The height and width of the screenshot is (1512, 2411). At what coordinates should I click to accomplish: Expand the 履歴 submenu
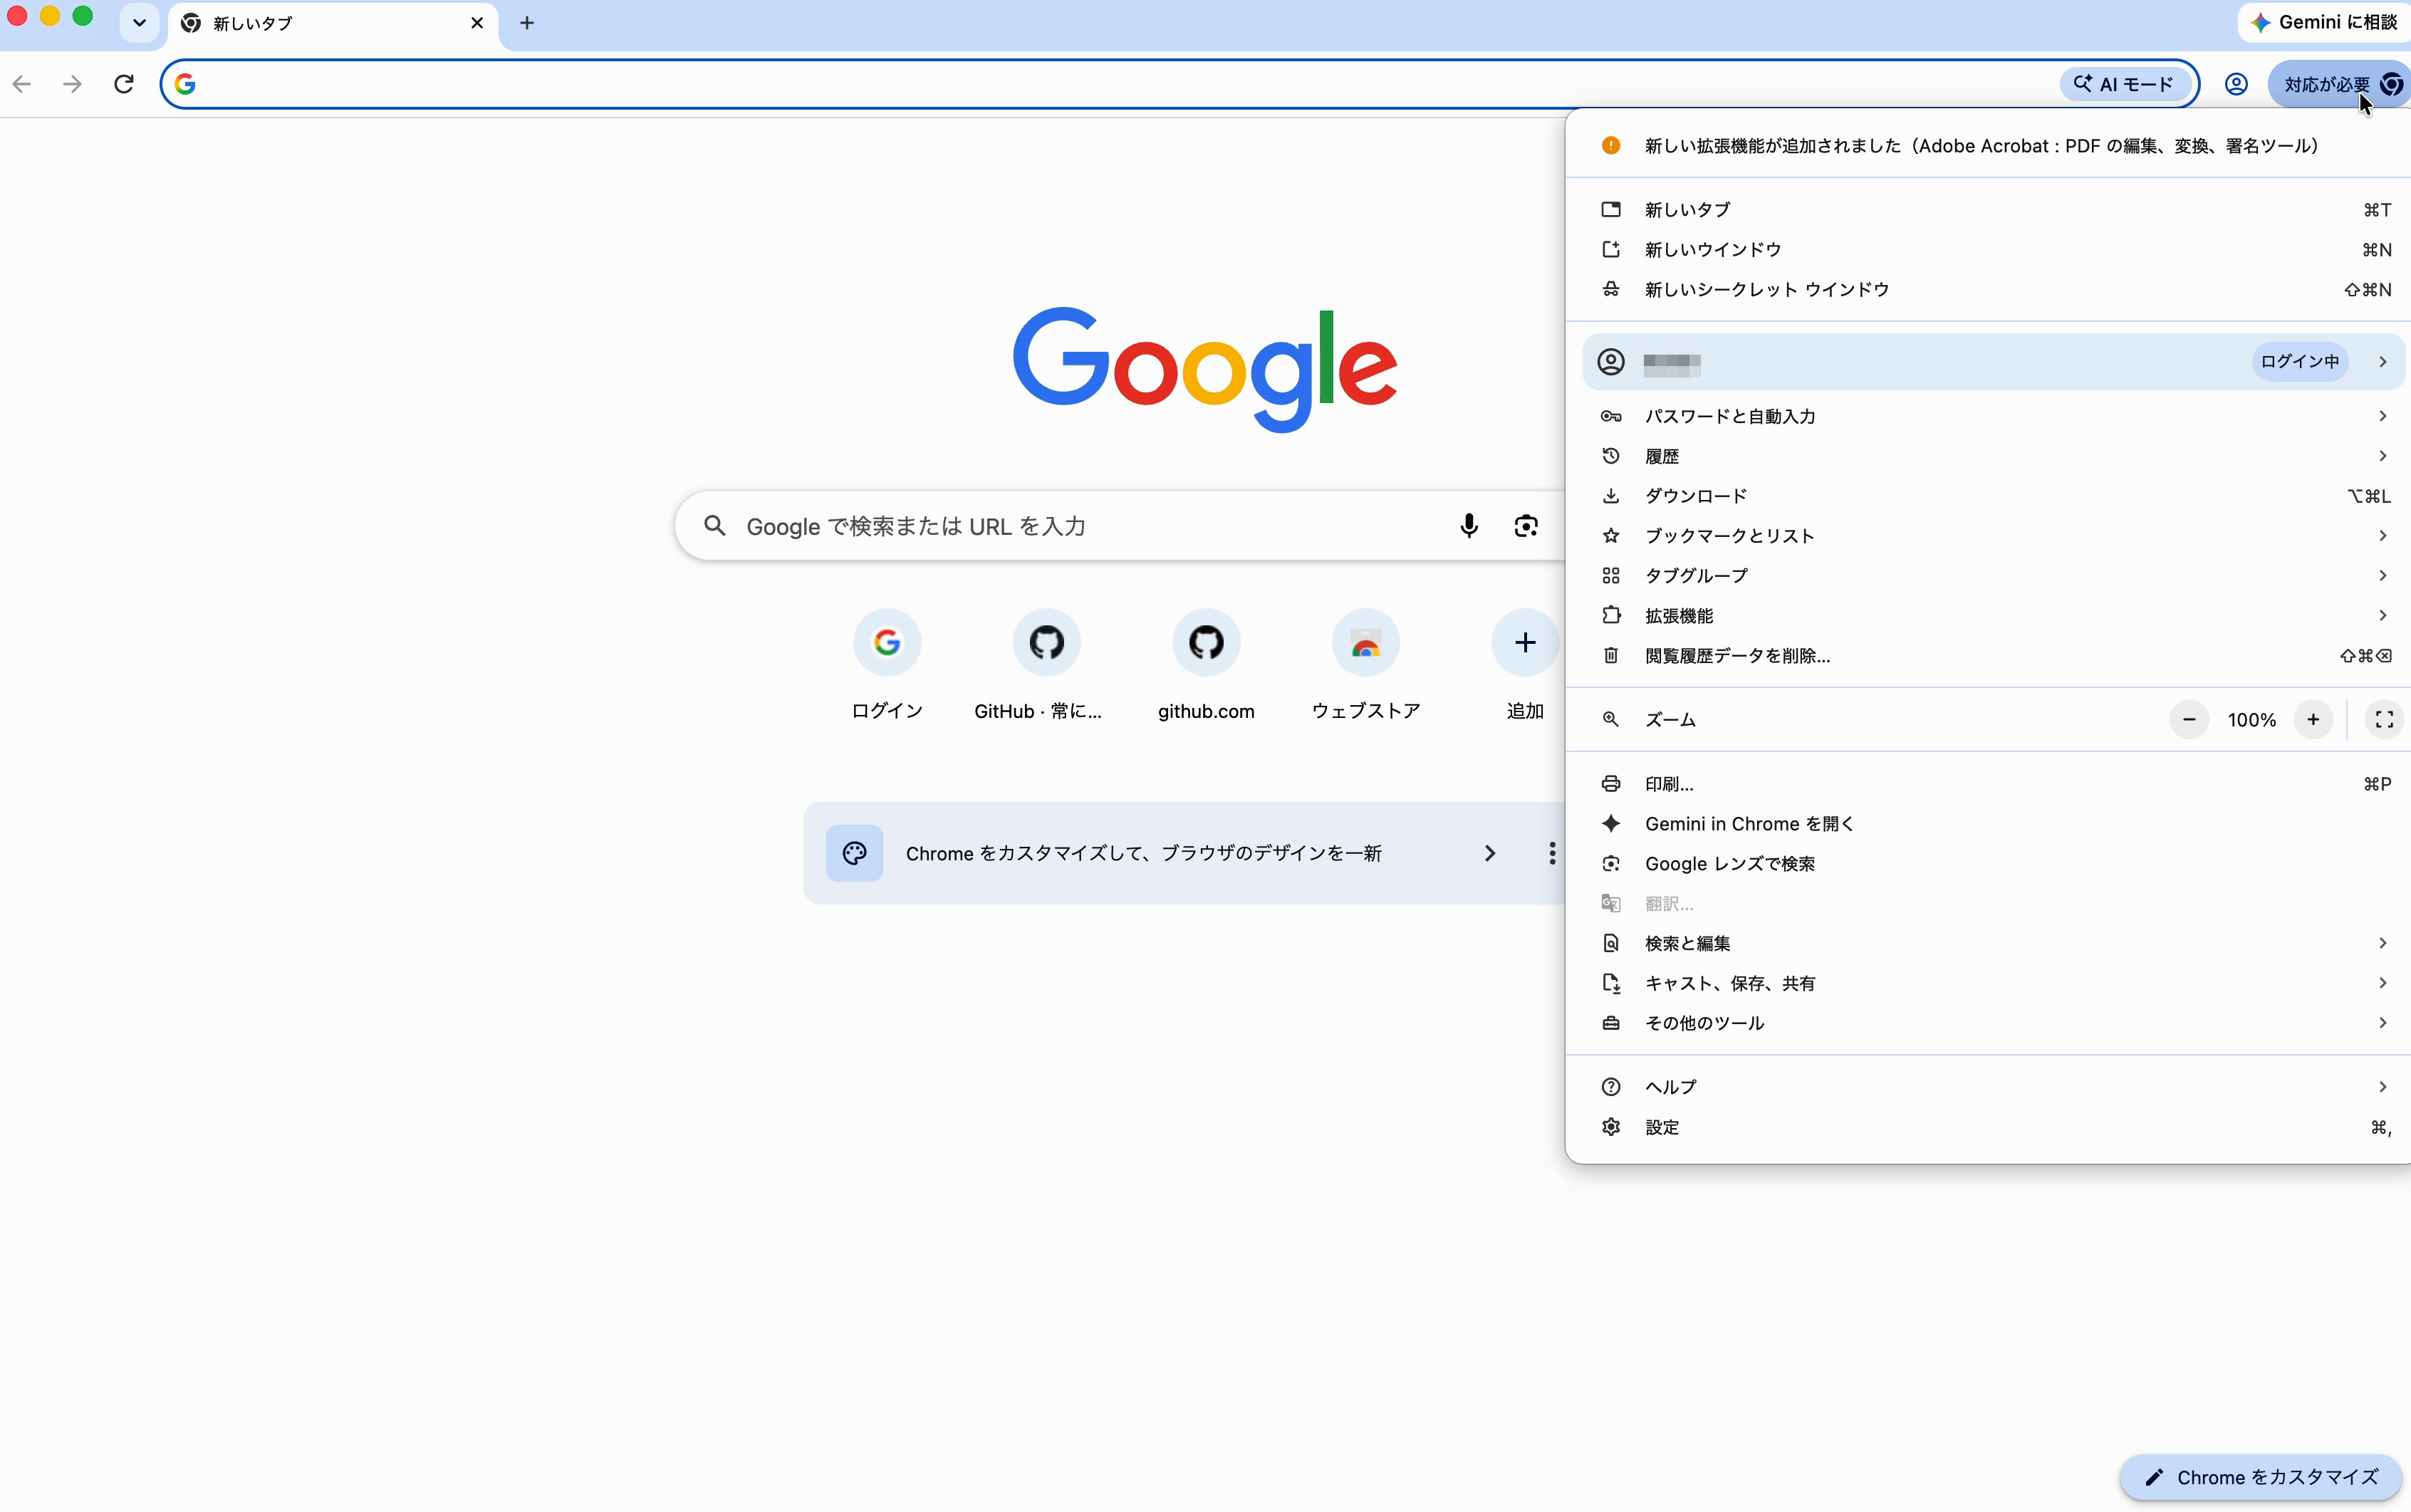[x=1988, y=456]
